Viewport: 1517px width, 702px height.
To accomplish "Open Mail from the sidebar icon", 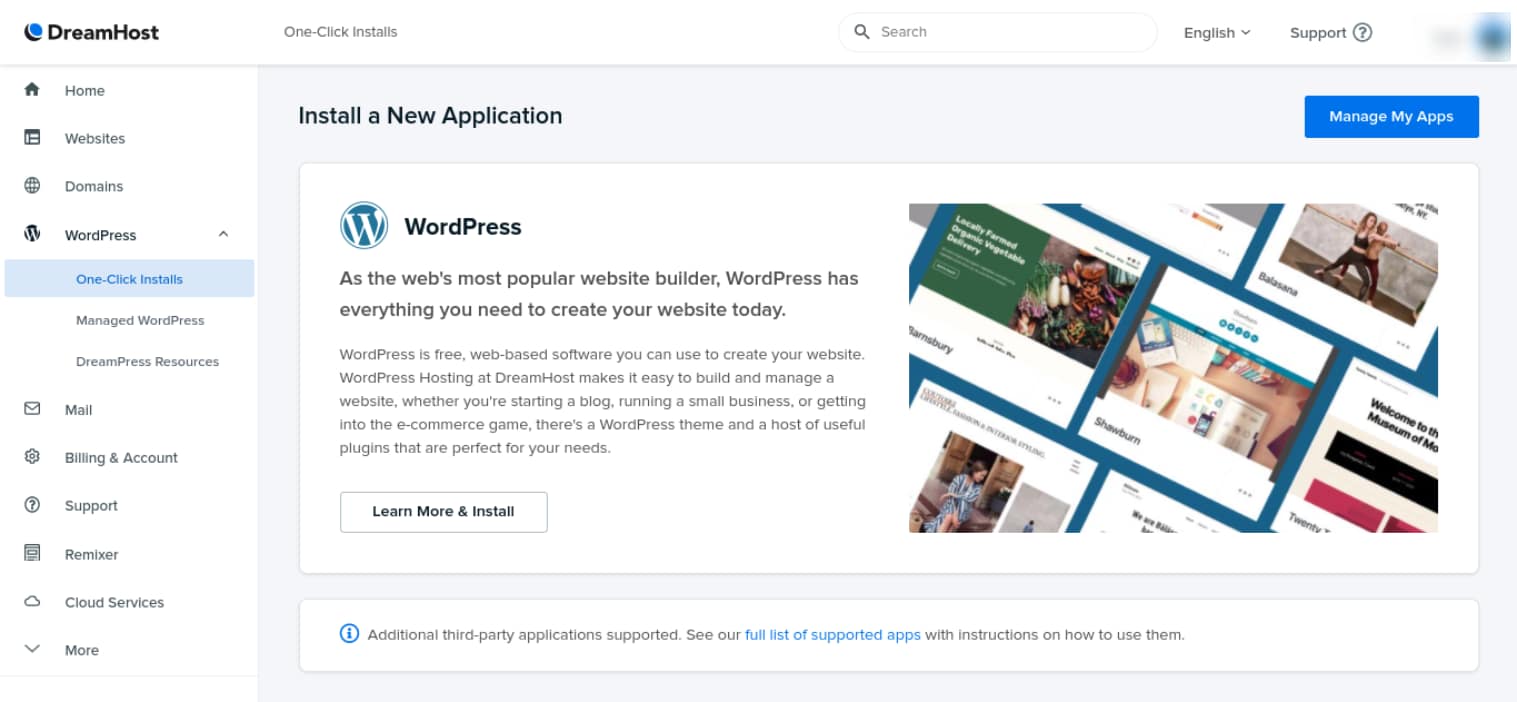I will (31, 409).
